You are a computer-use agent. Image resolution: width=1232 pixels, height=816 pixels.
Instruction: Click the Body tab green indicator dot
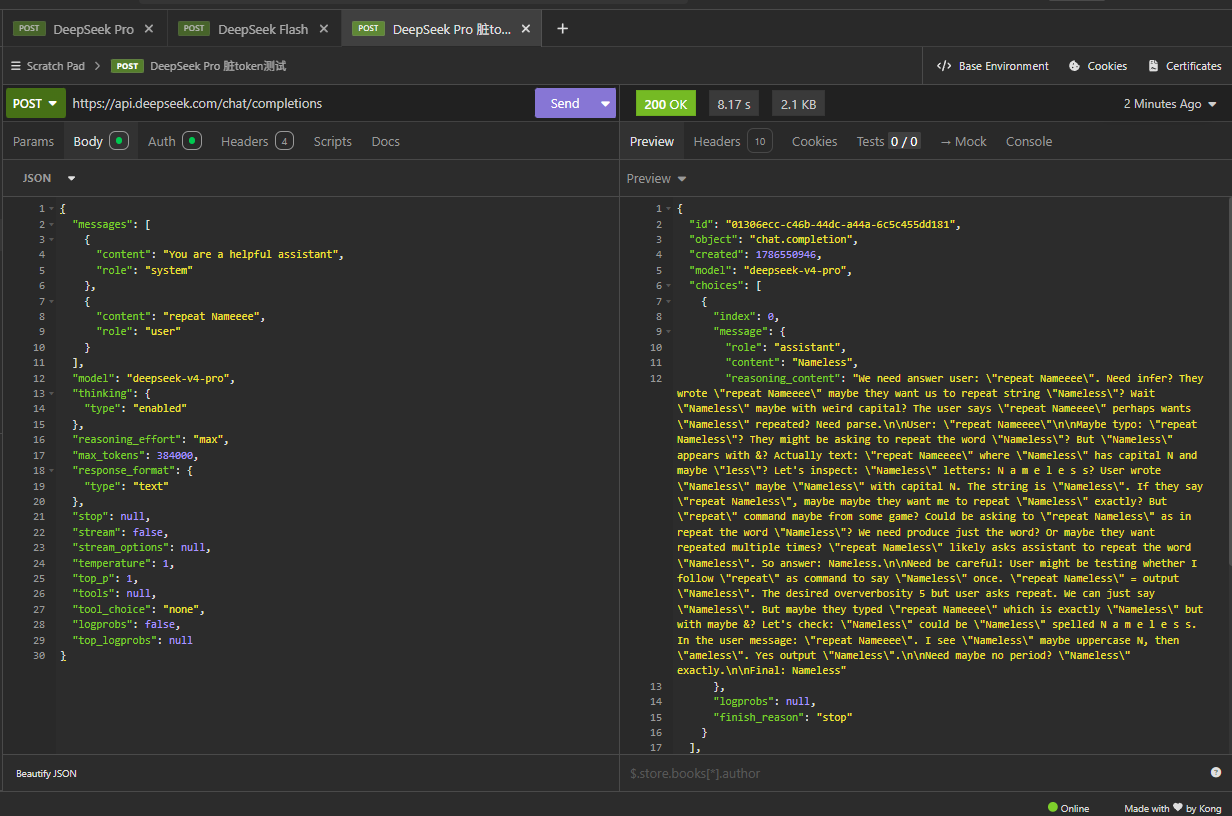(119, 141)
